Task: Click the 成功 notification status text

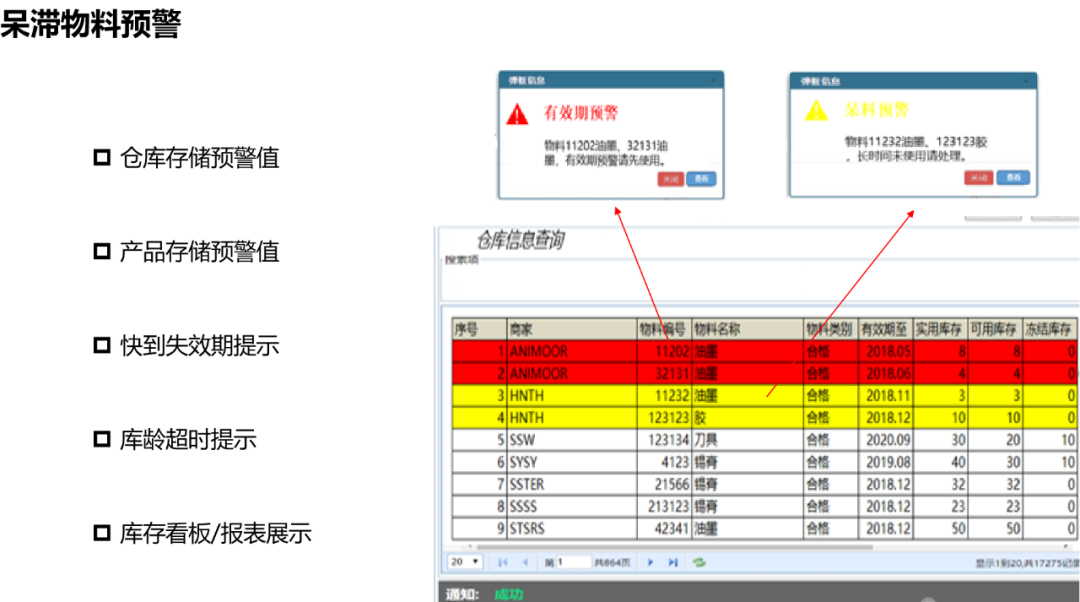Action: [x=509, y=594]
